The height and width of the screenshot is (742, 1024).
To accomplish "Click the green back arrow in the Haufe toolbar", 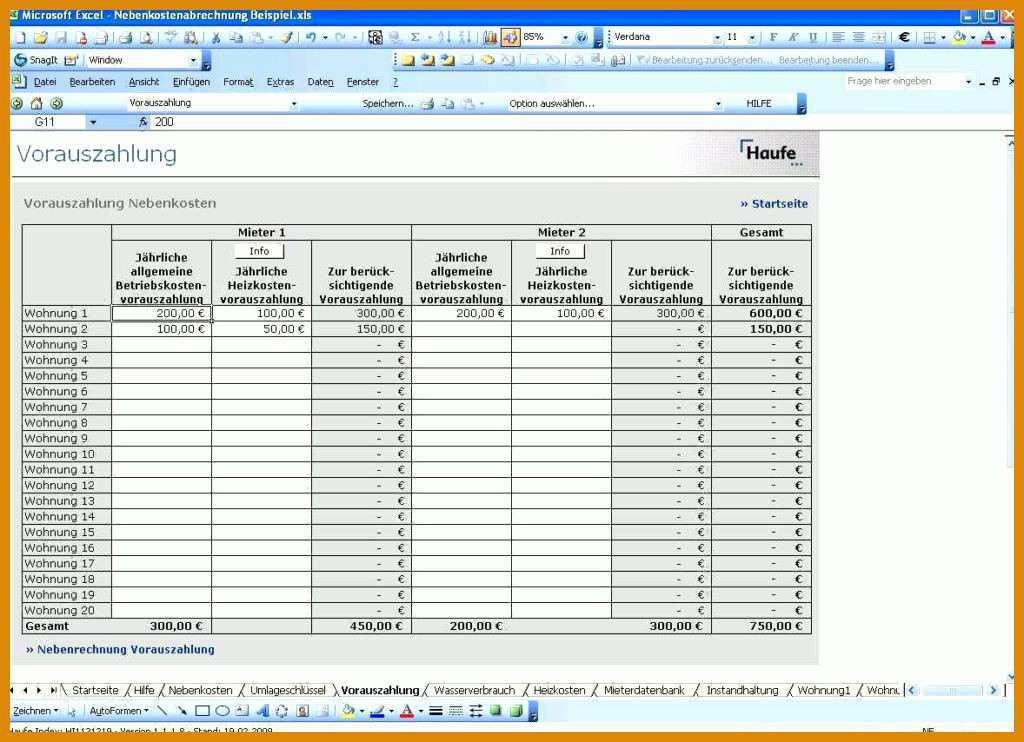I will click(x=18, y=103).
